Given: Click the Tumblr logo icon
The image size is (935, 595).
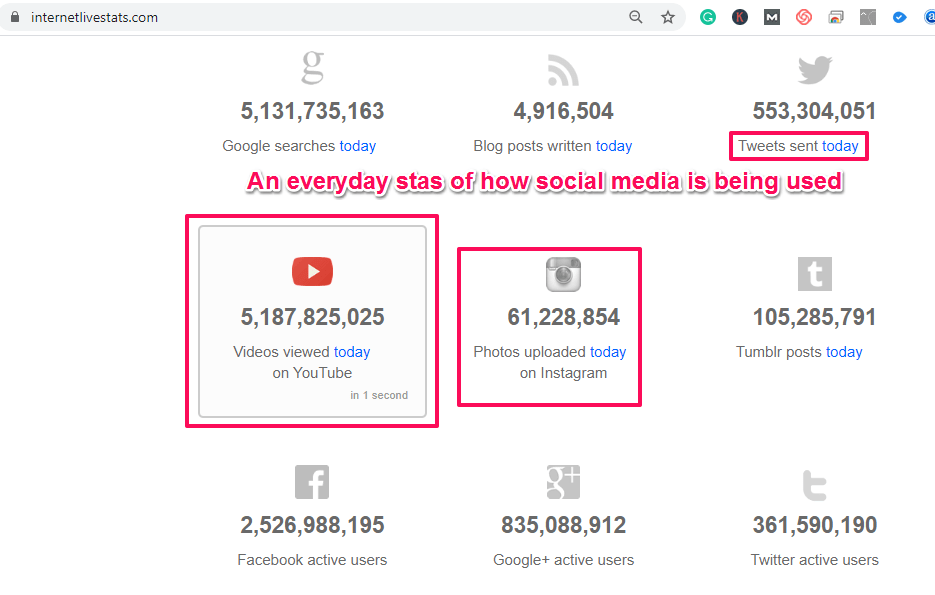Looking at the screenshot, I should pos(814,274).
